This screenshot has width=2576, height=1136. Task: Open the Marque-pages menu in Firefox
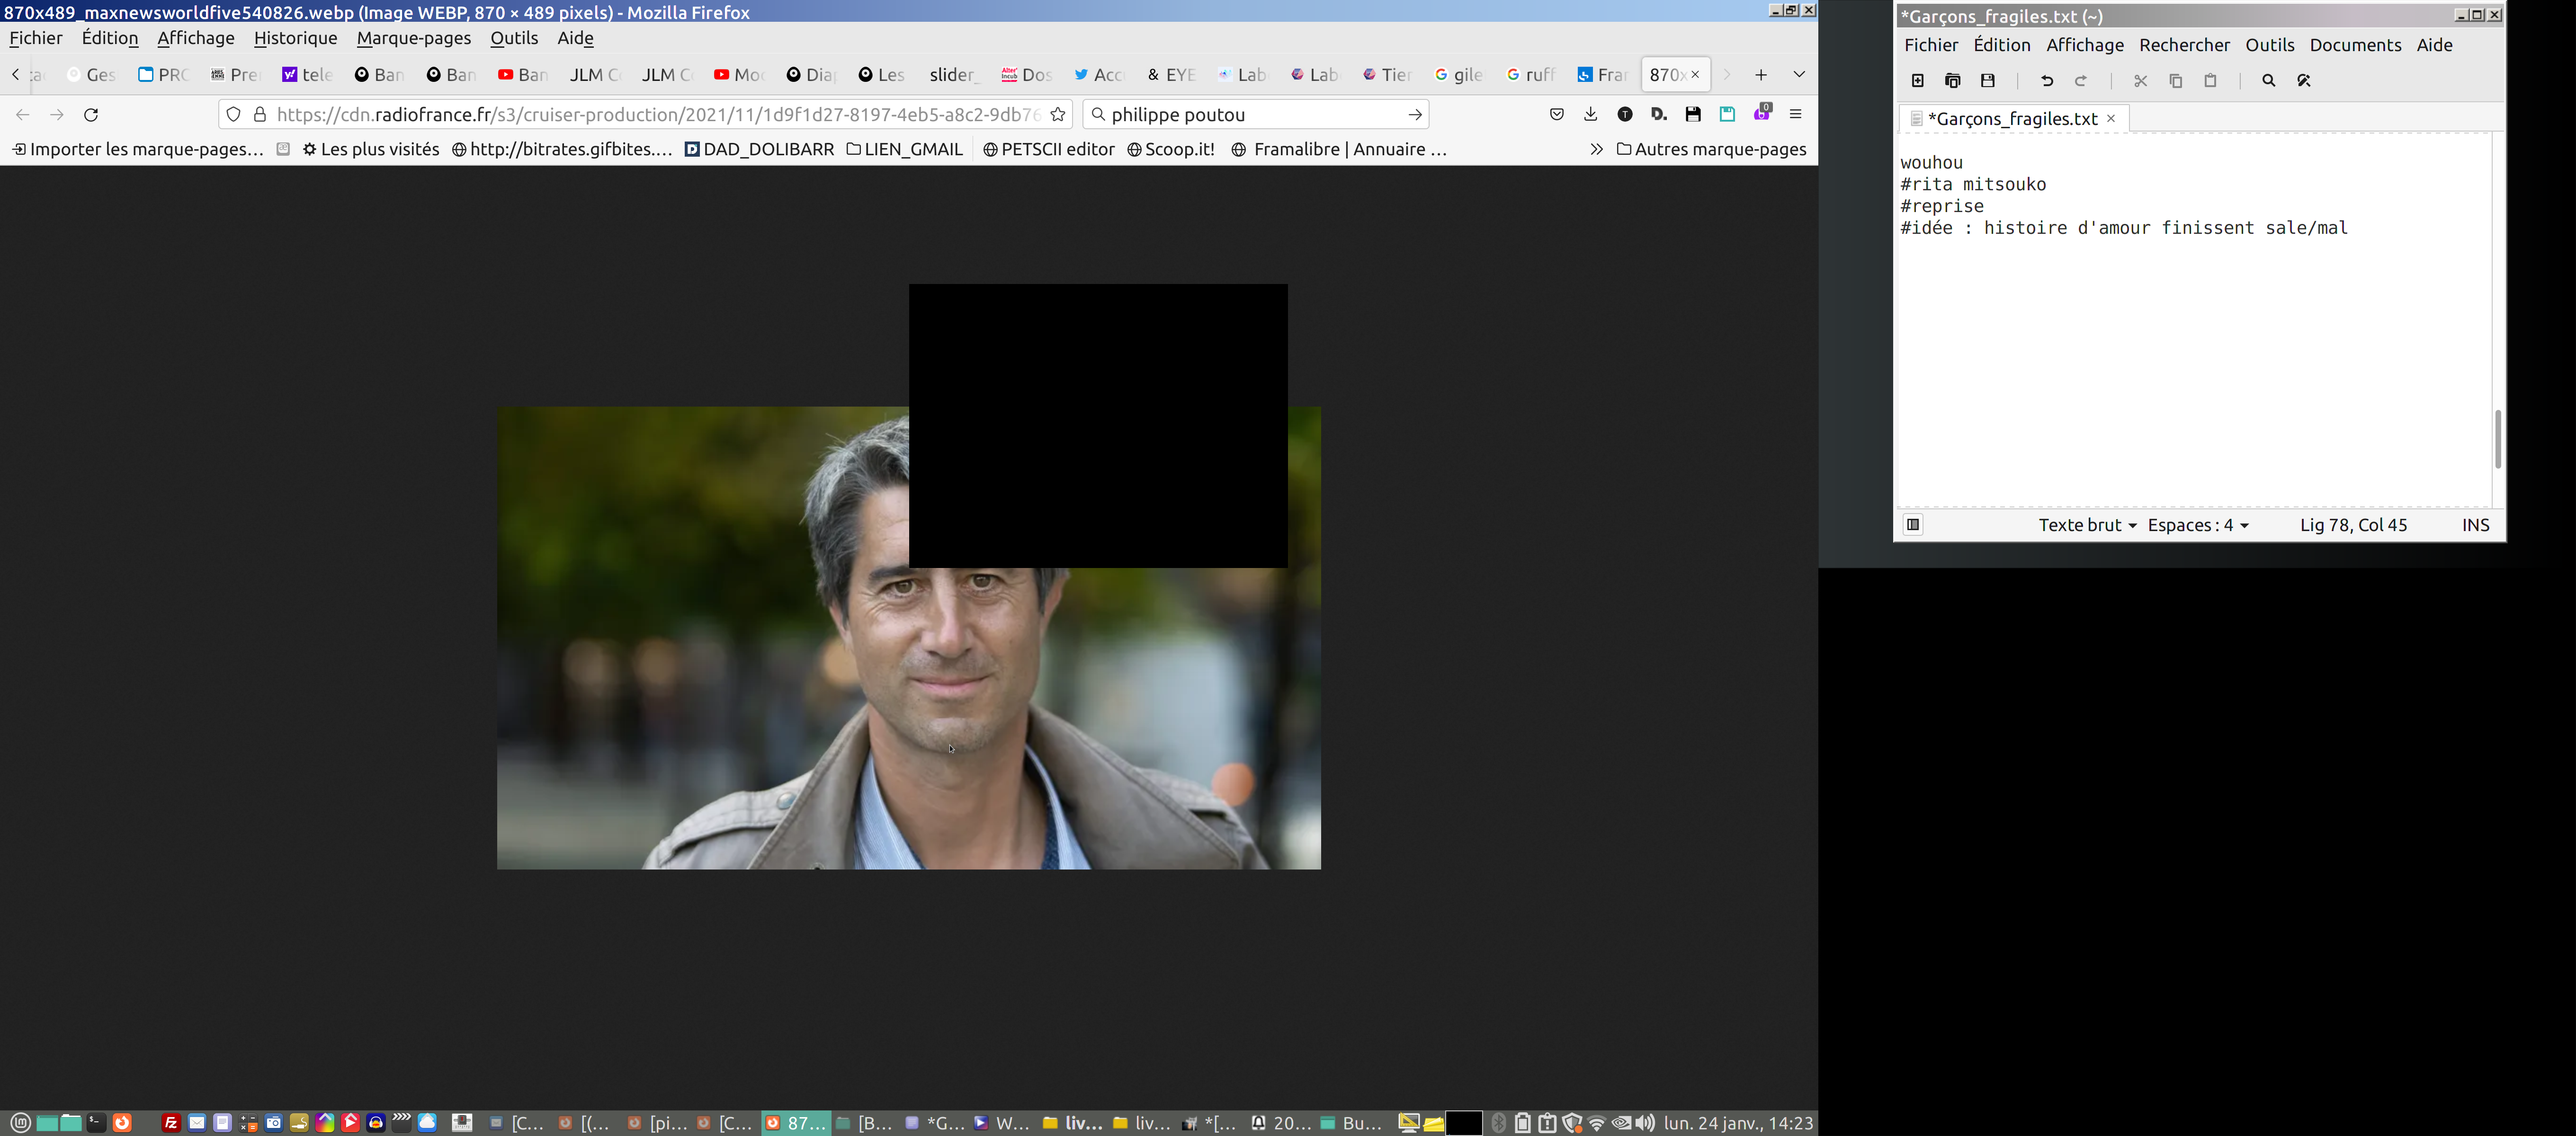(413, 38)
